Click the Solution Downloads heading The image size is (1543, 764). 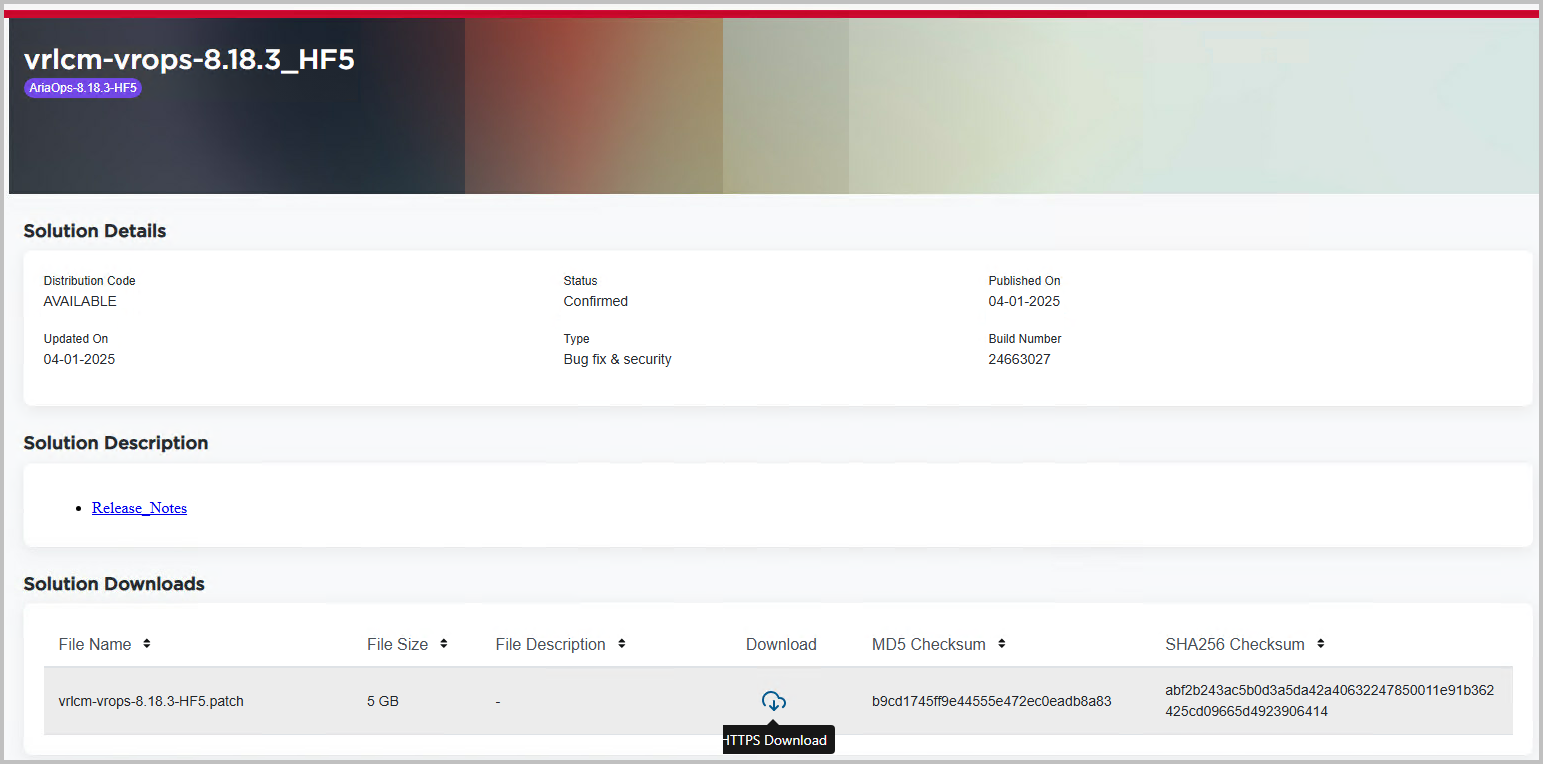(114, 584)
